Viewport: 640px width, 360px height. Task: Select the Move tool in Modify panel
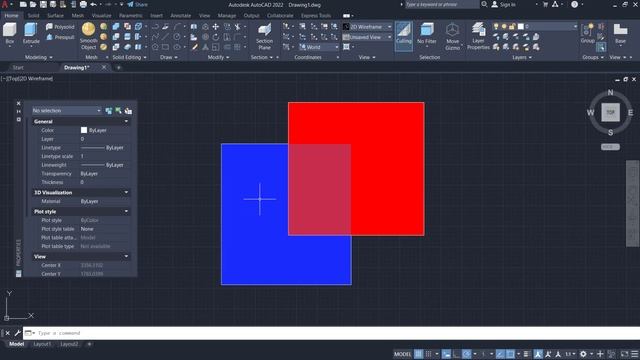216,27
